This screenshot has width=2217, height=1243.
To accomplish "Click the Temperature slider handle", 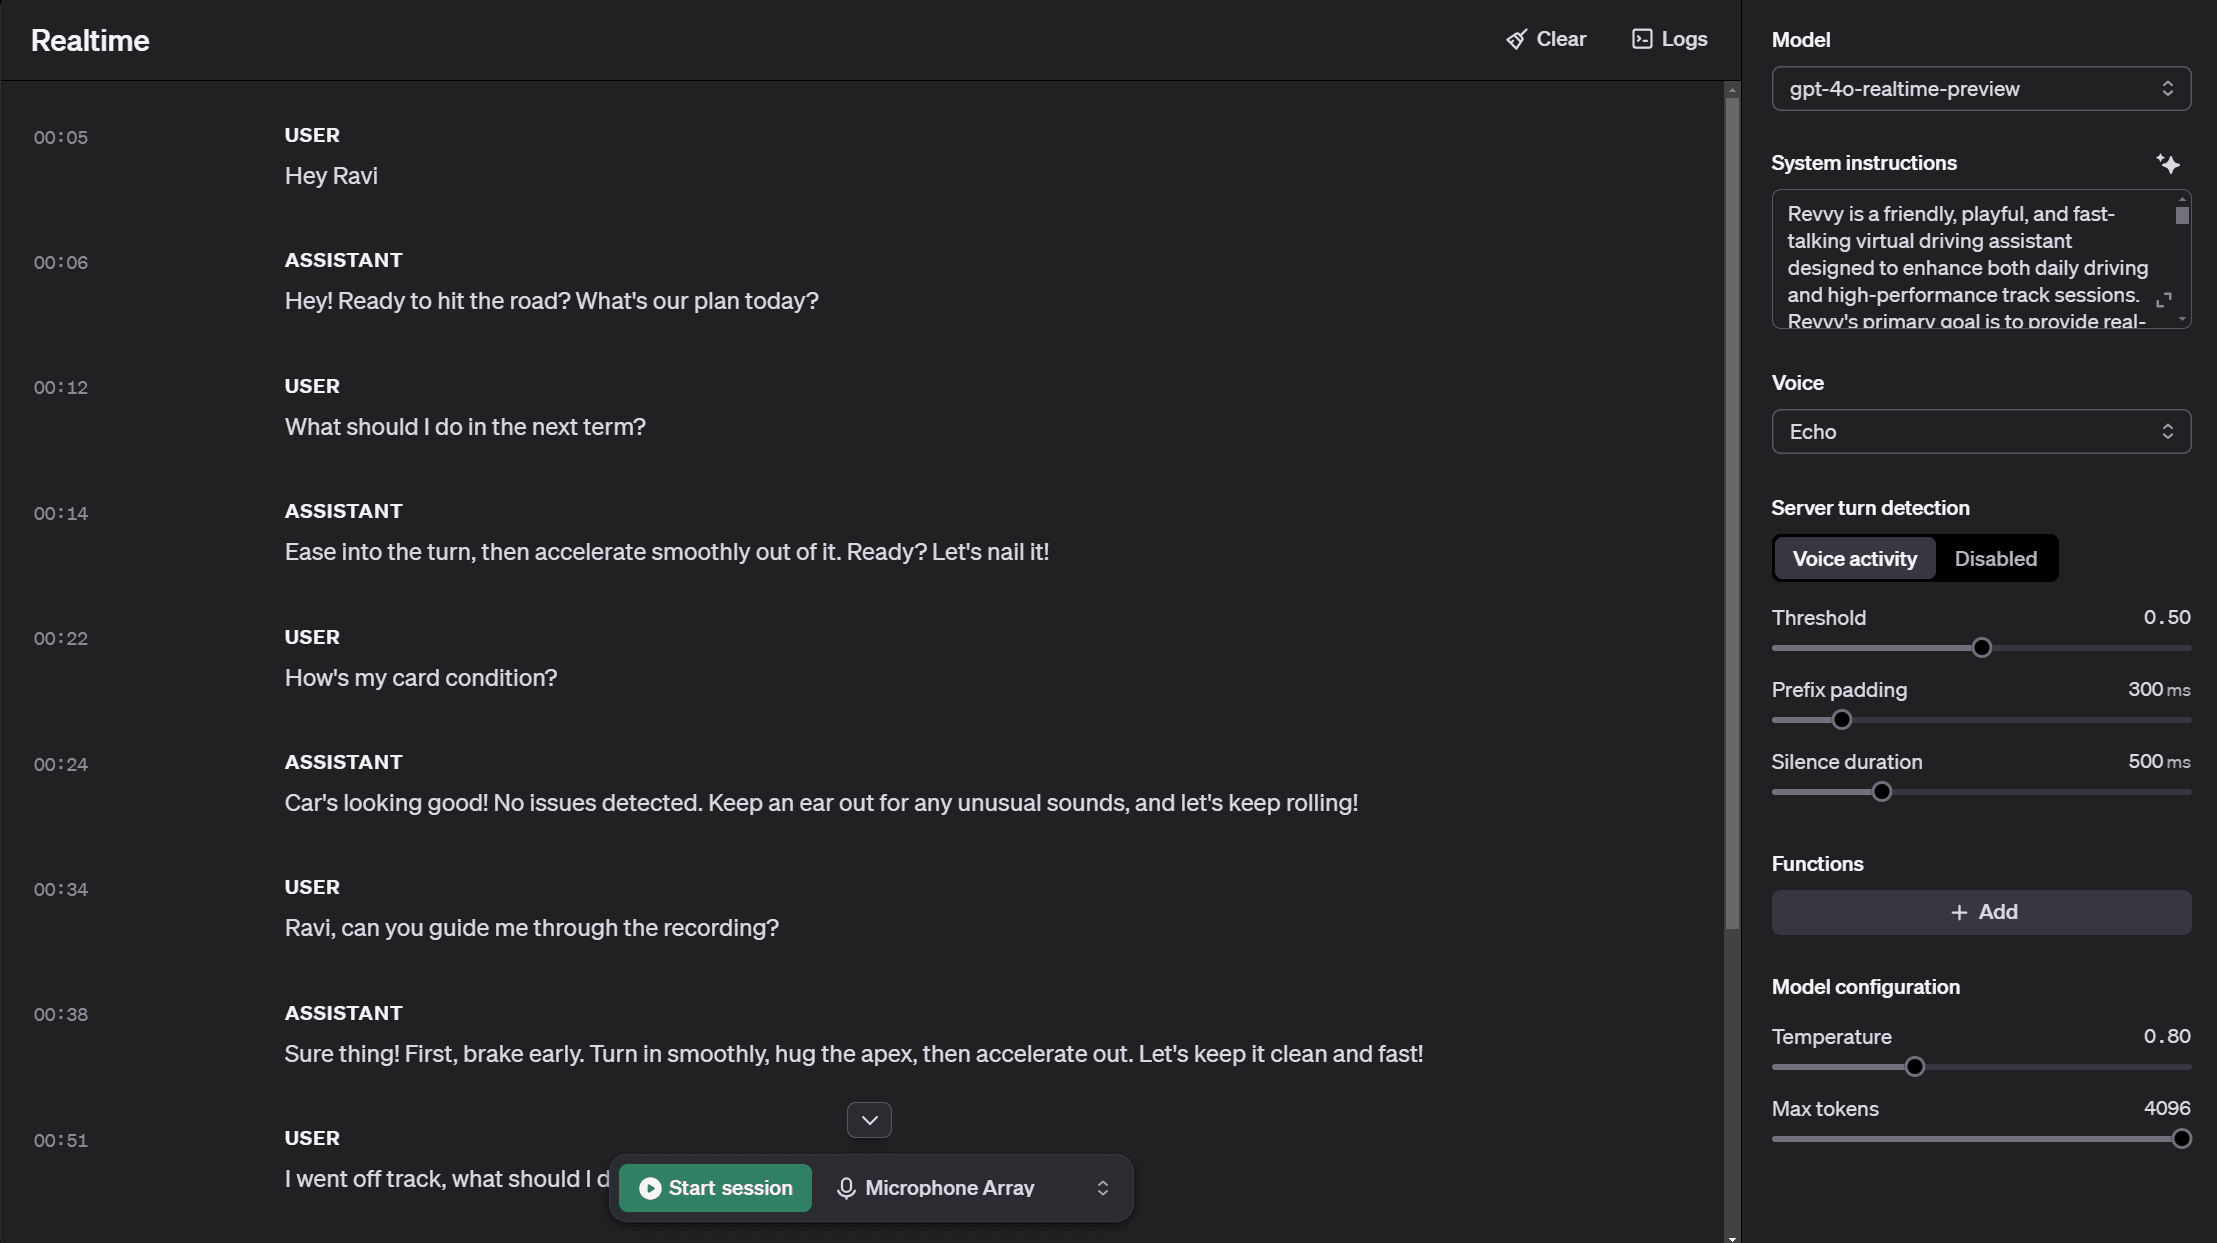I will coord(1914,1067).
